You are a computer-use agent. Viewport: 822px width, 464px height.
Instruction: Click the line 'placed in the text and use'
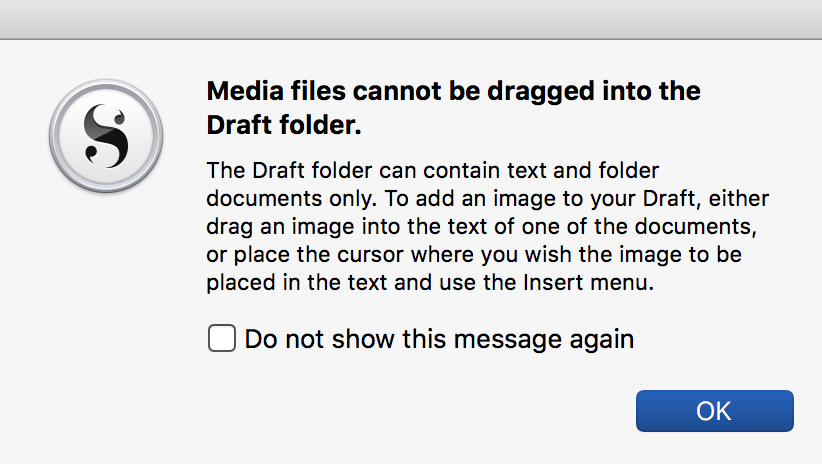(430, 283)
